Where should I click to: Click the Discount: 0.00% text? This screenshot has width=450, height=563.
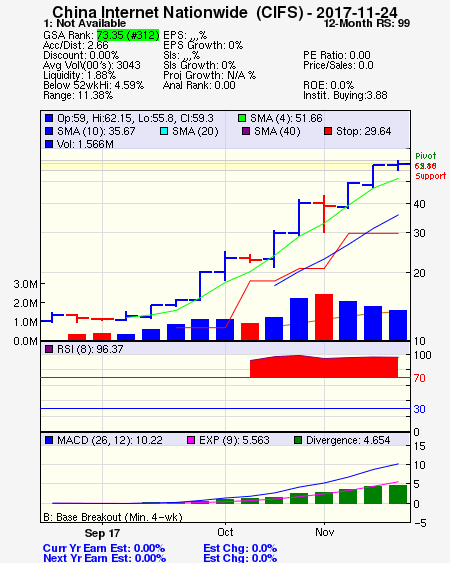coord(81,55)
